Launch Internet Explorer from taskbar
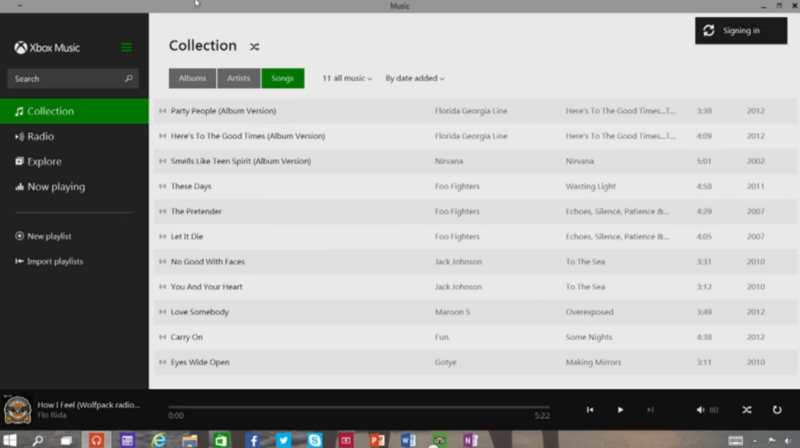 [159, 440]
